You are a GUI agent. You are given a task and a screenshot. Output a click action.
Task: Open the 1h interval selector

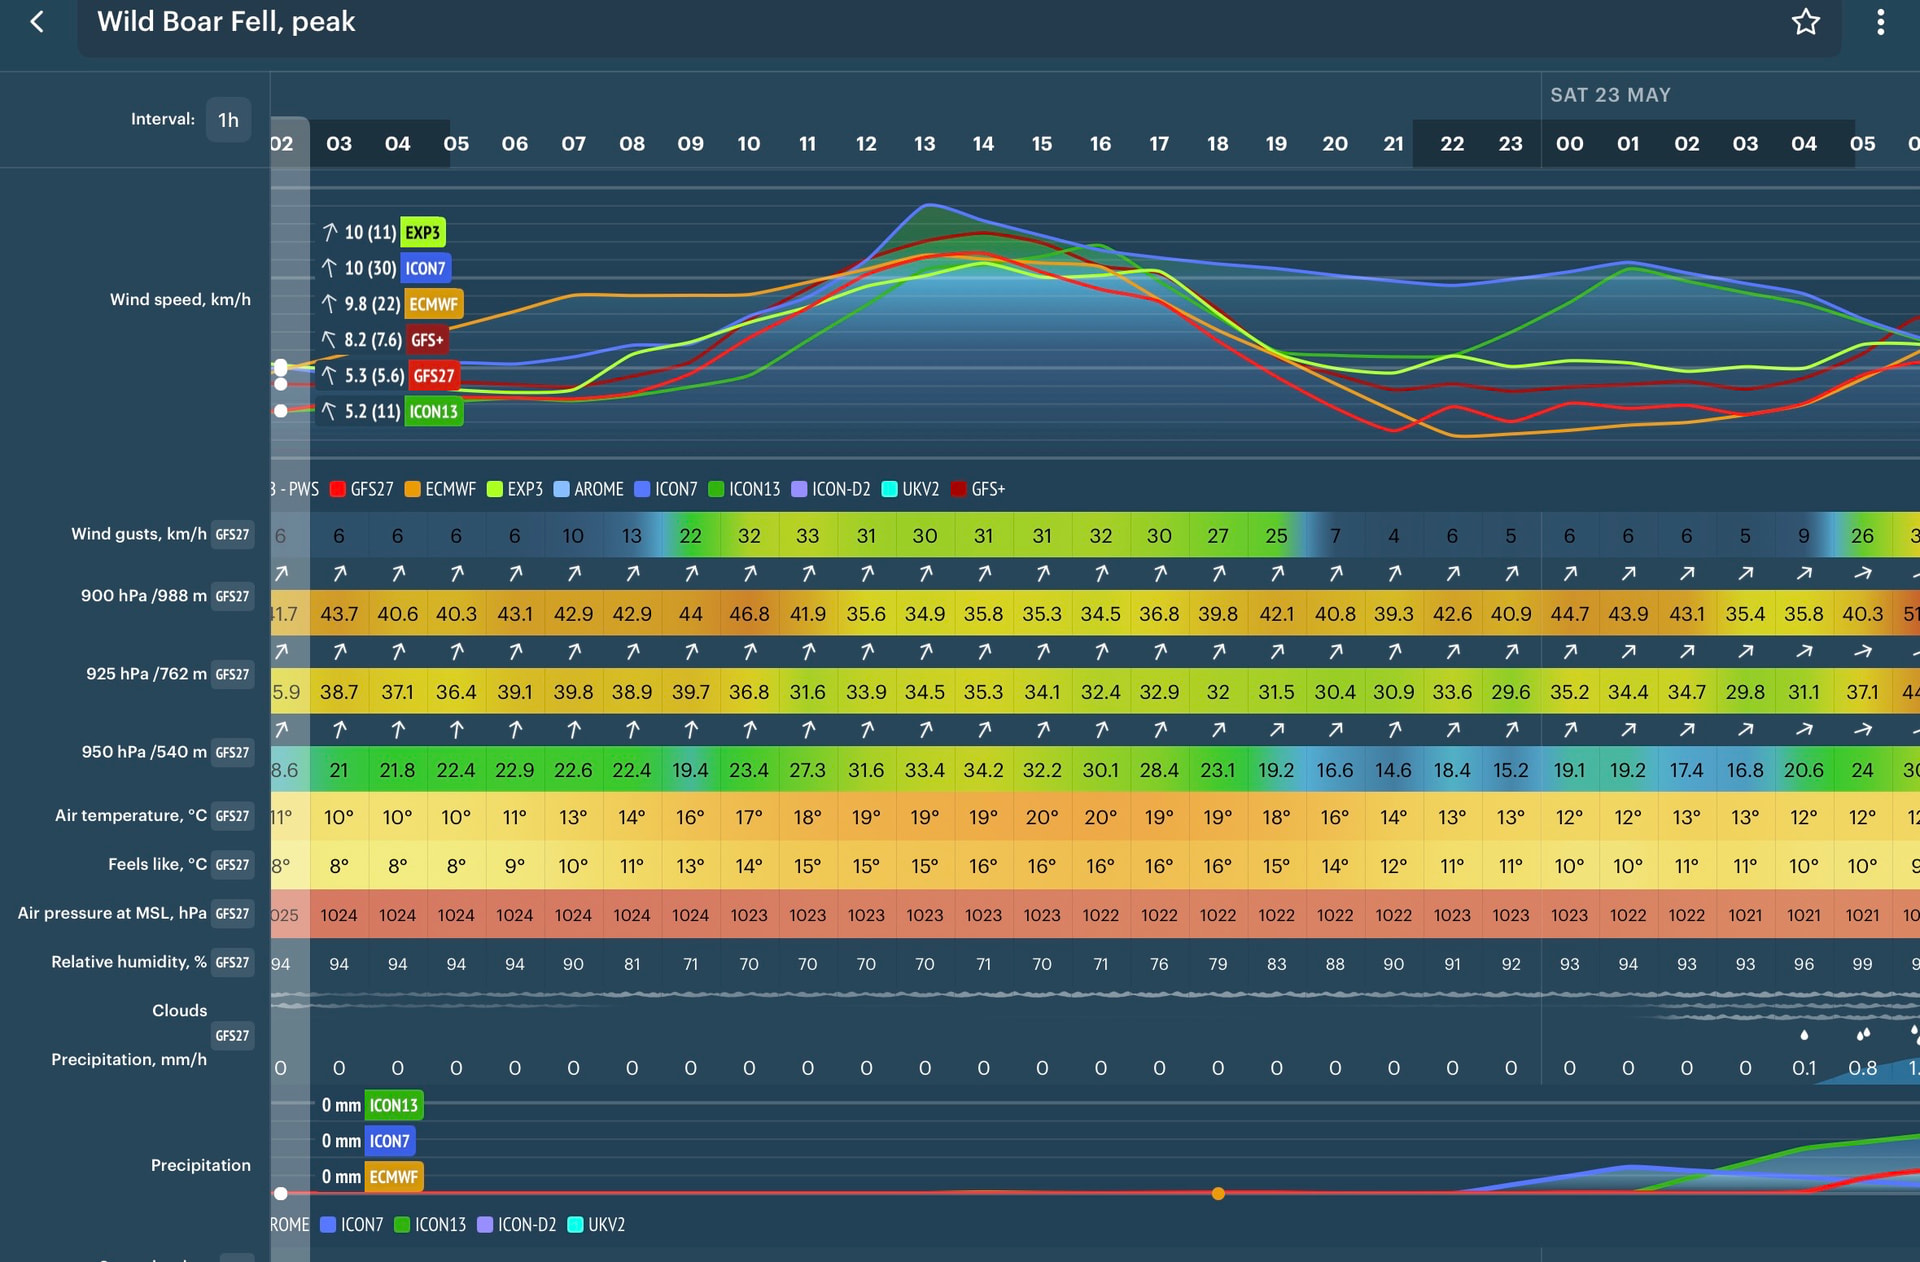tap(228, 120)
